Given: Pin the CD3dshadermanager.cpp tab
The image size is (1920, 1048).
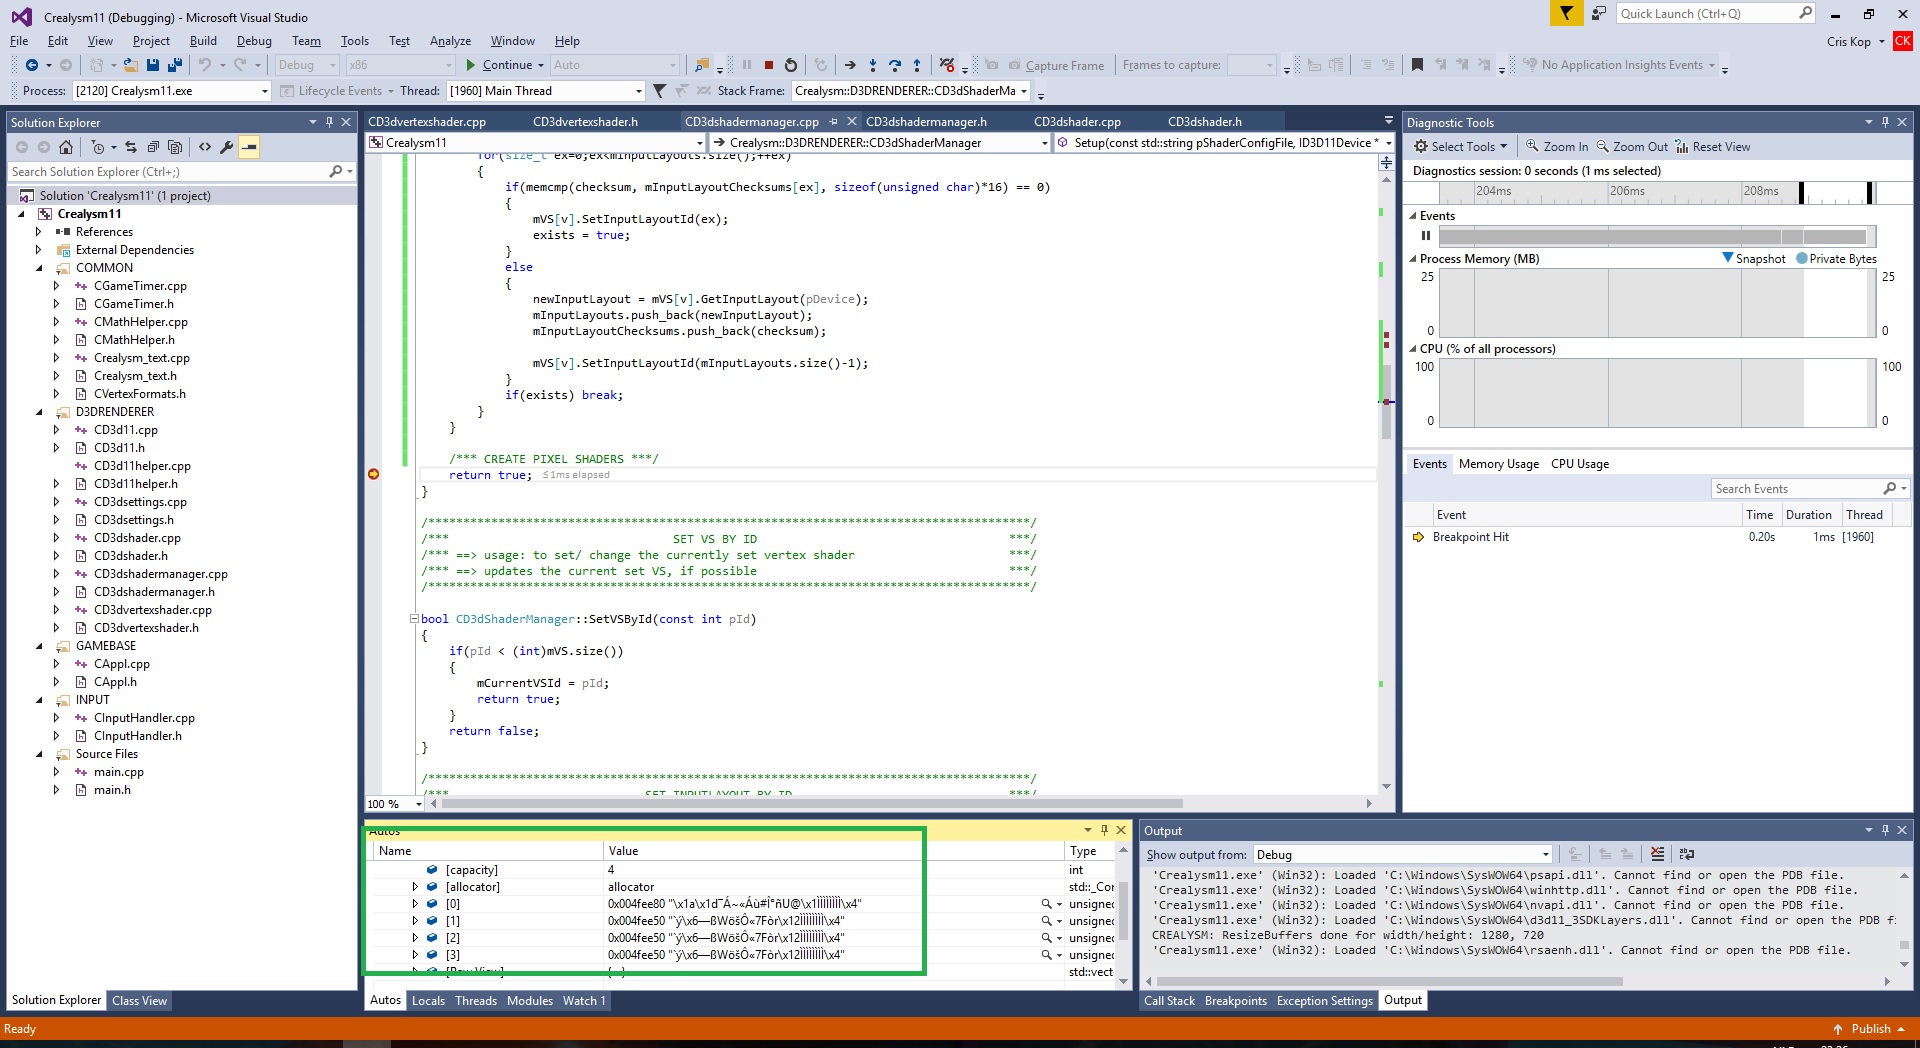Looking at the screenshot, I should coord(833,121).
